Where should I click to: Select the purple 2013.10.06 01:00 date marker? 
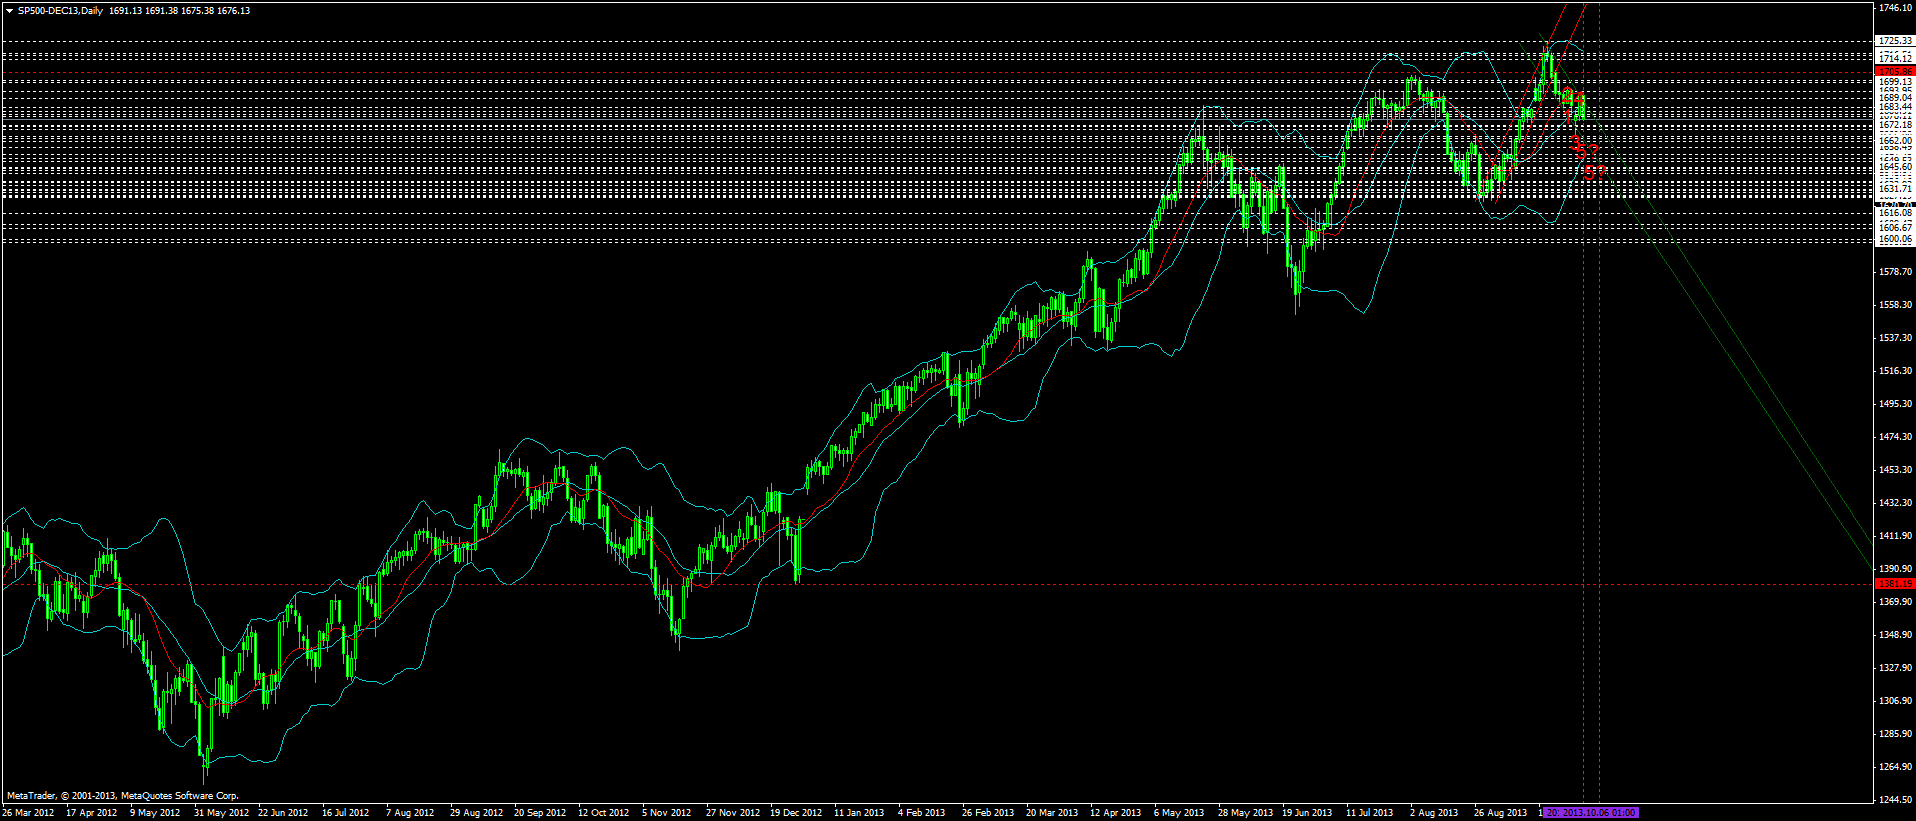pos(1591,813)
